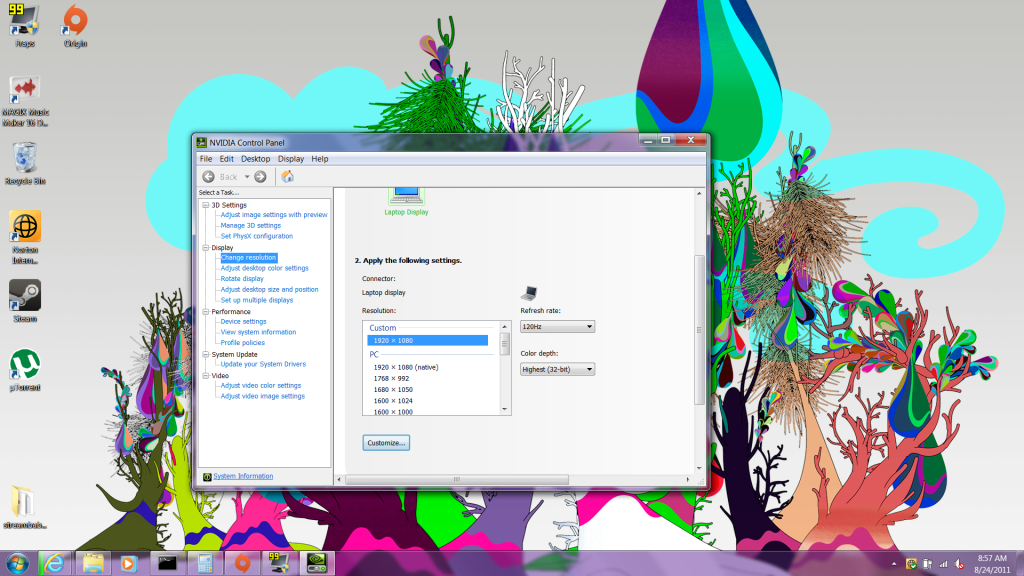Open View system information task
Screen dimensions: 1024x576
[258, 332]
